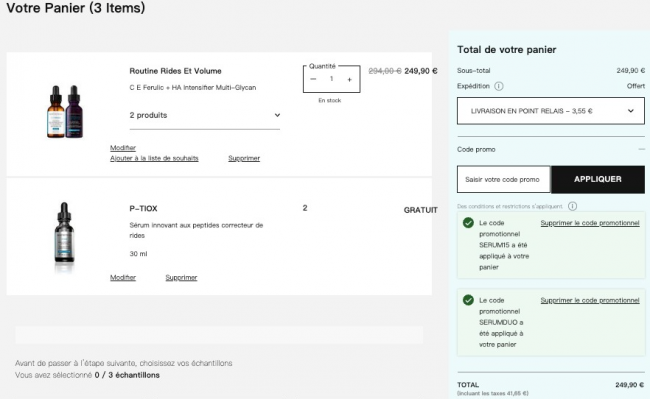This screenshot has height=399, width=650.
Task: Open the two-serum routine product thumbnail
Action: point(65,111)
